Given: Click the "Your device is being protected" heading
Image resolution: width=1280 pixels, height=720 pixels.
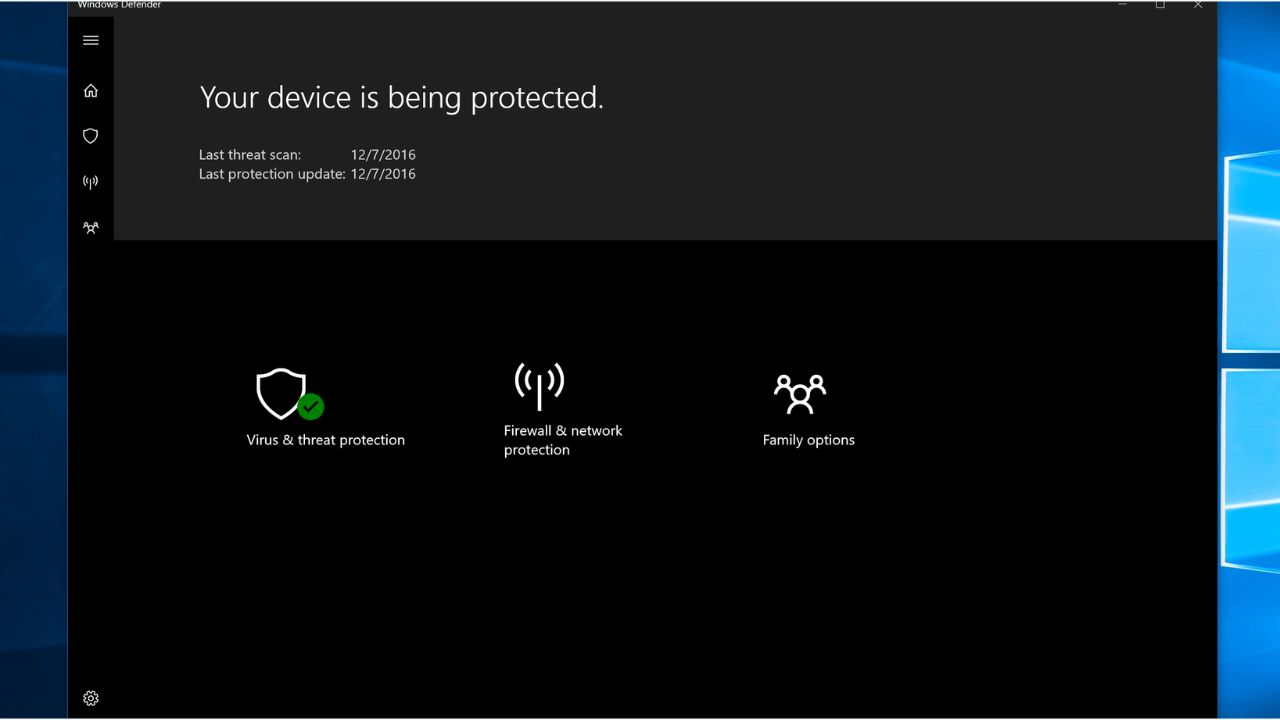Looking at the screenshot, I should (x=401, y=97).
